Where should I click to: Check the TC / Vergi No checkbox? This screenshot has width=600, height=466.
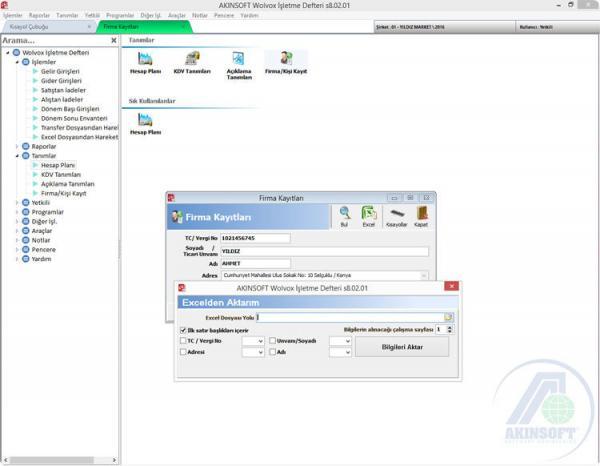(183, 341)
